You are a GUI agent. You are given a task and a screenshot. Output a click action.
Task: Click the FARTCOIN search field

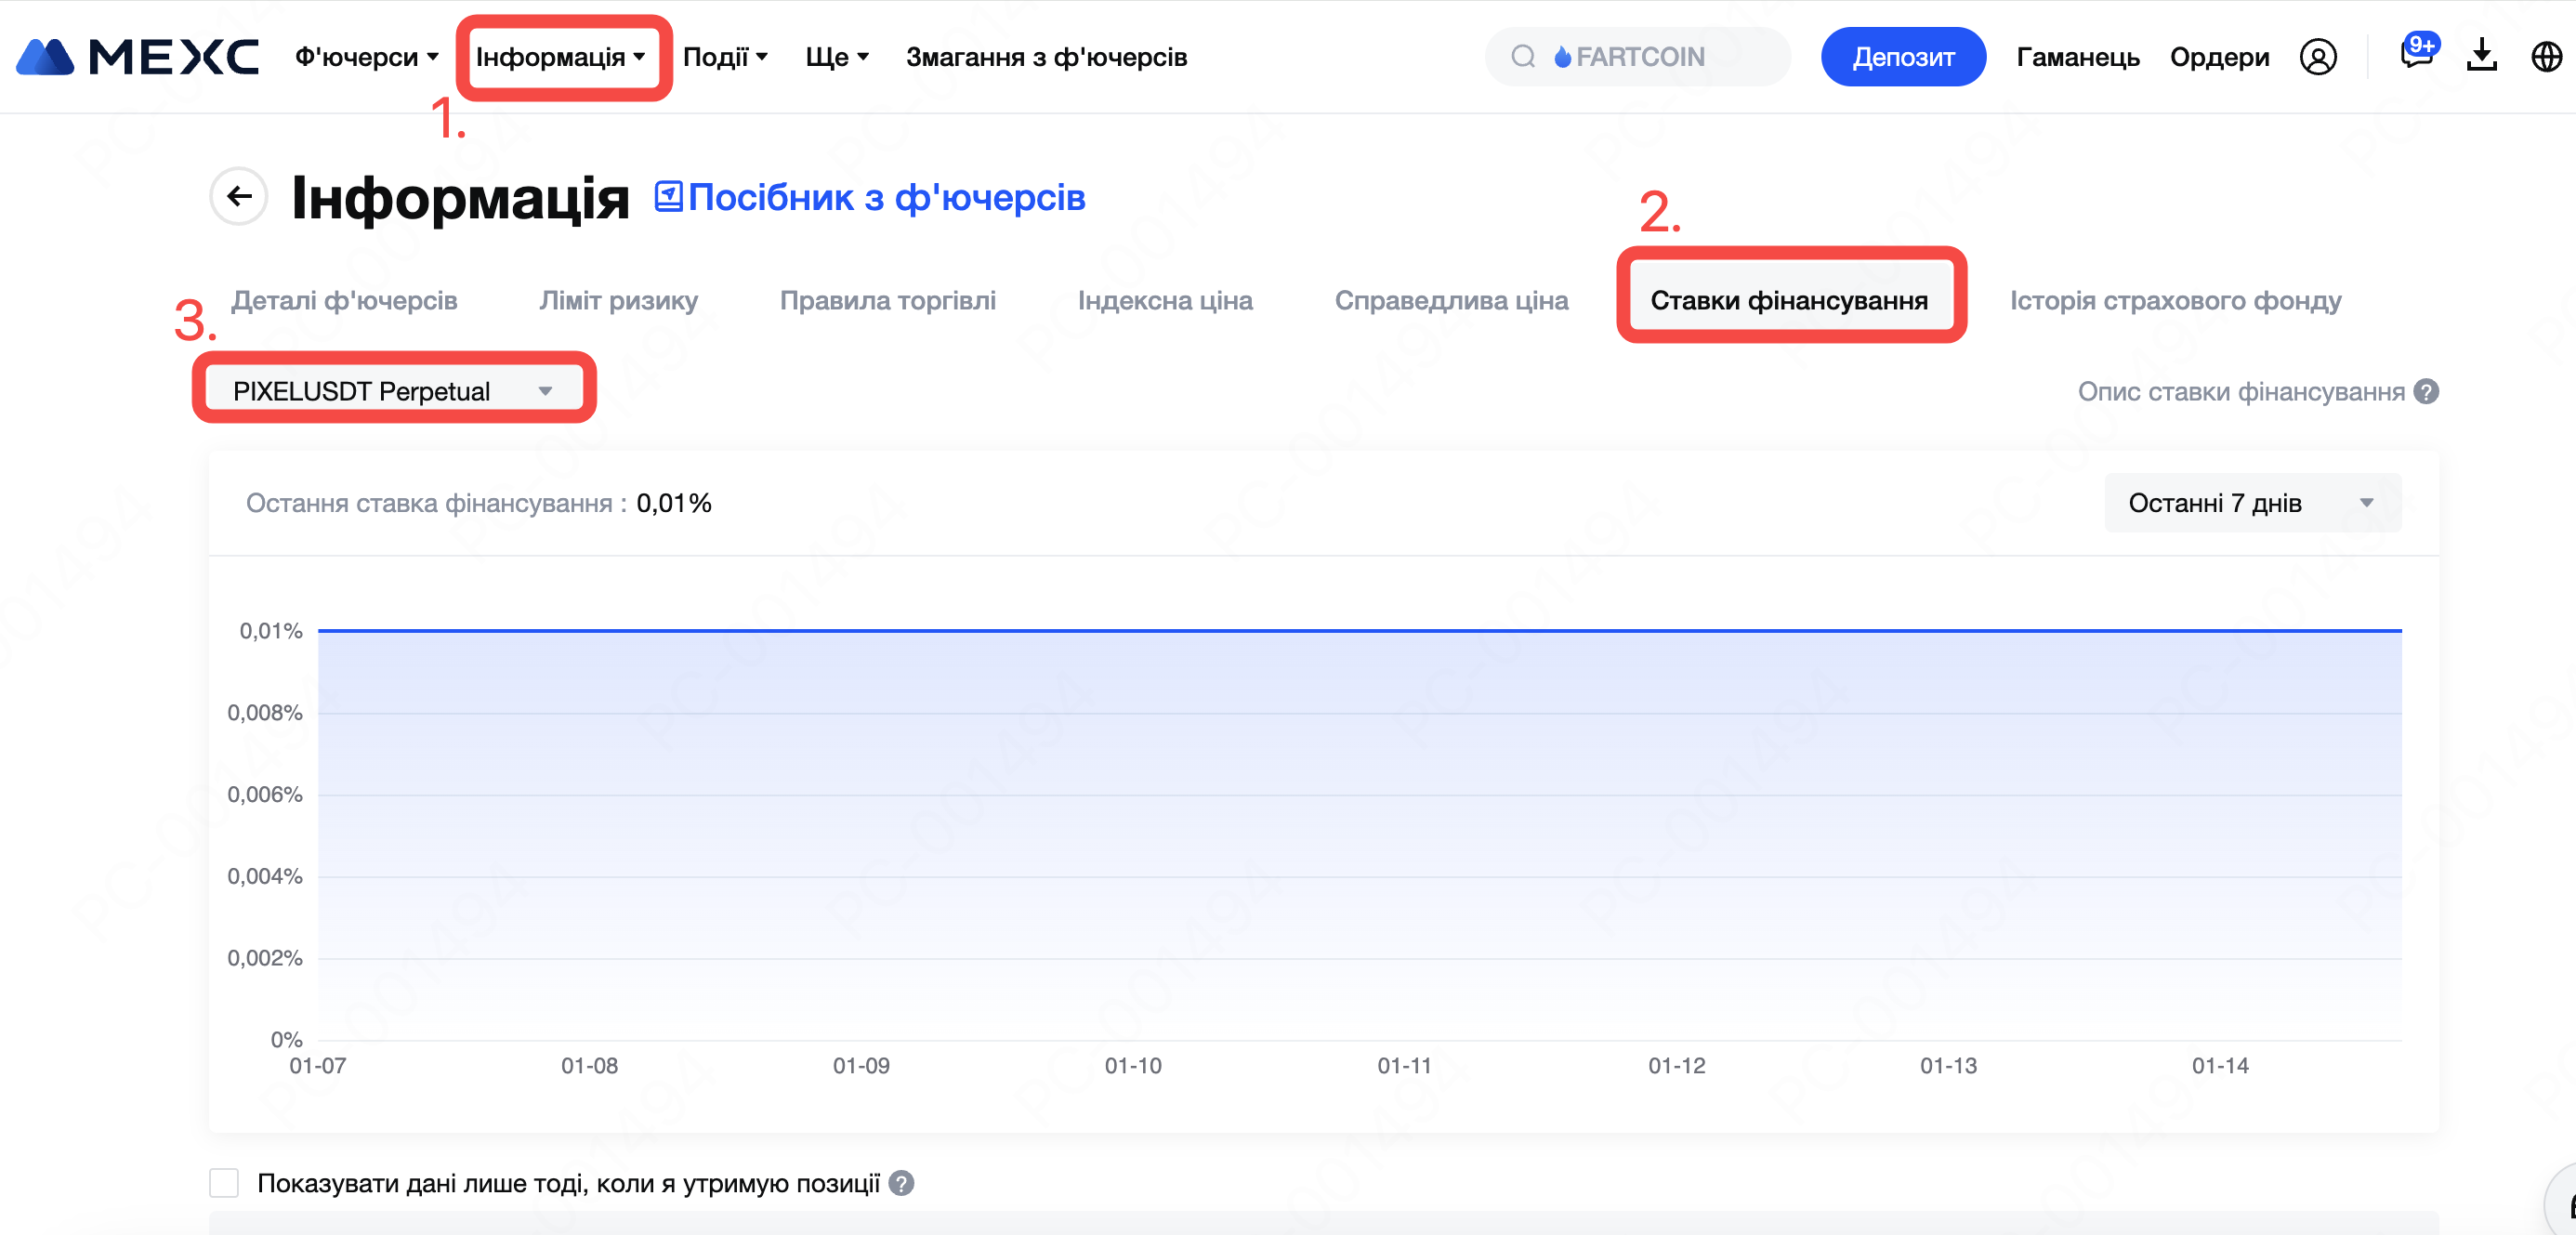click(x=1638, y=57)
